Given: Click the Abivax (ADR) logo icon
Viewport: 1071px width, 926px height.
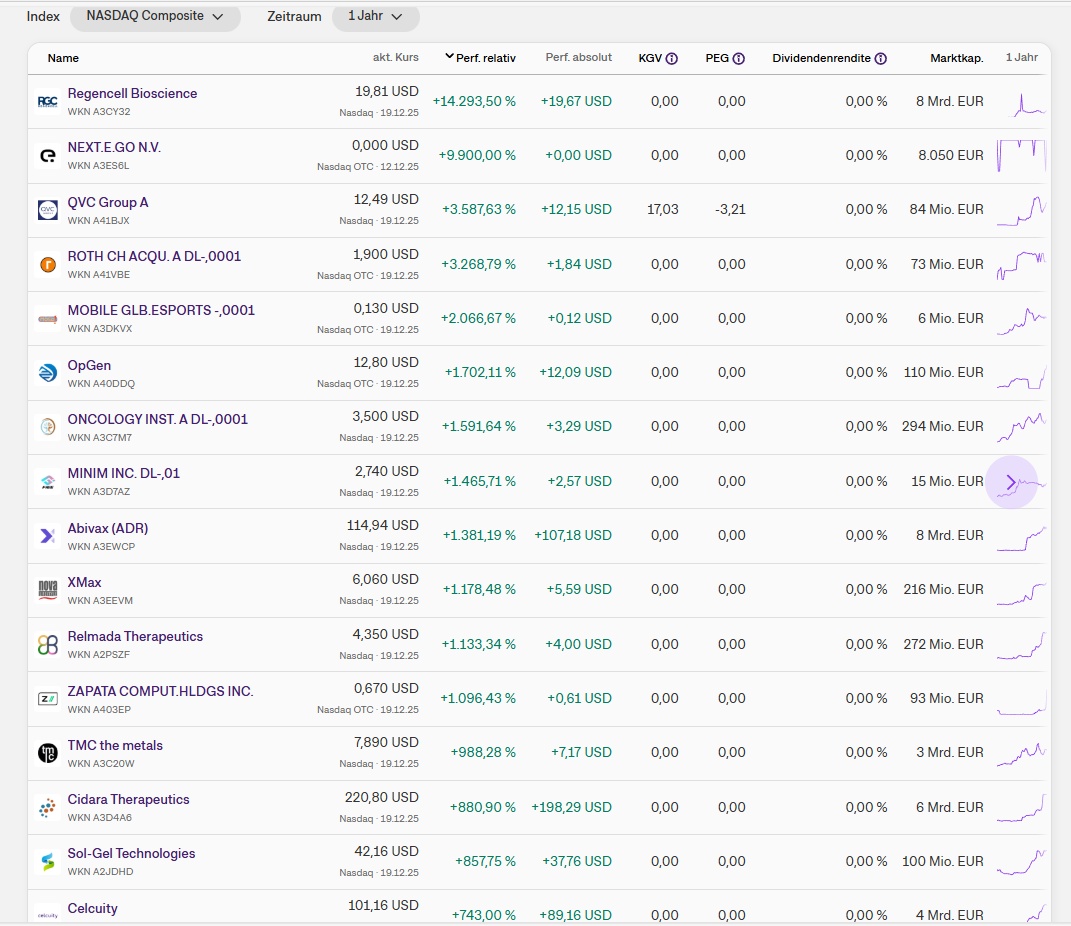Looking at the screenshot, I should 47,536.
